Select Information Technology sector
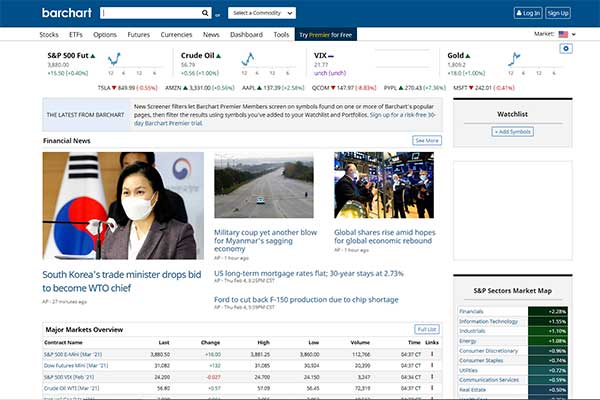Image resolution: width=600 pixels, height=400 pixels. click(488, 321)
